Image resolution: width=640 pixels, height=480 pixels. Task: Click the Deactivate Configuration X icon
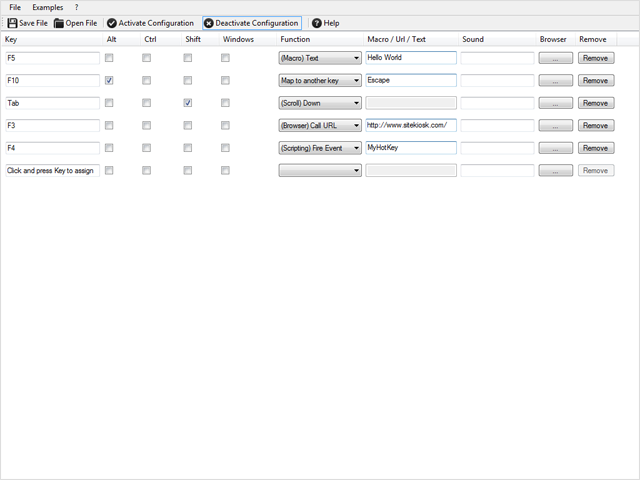coord(208,23)
